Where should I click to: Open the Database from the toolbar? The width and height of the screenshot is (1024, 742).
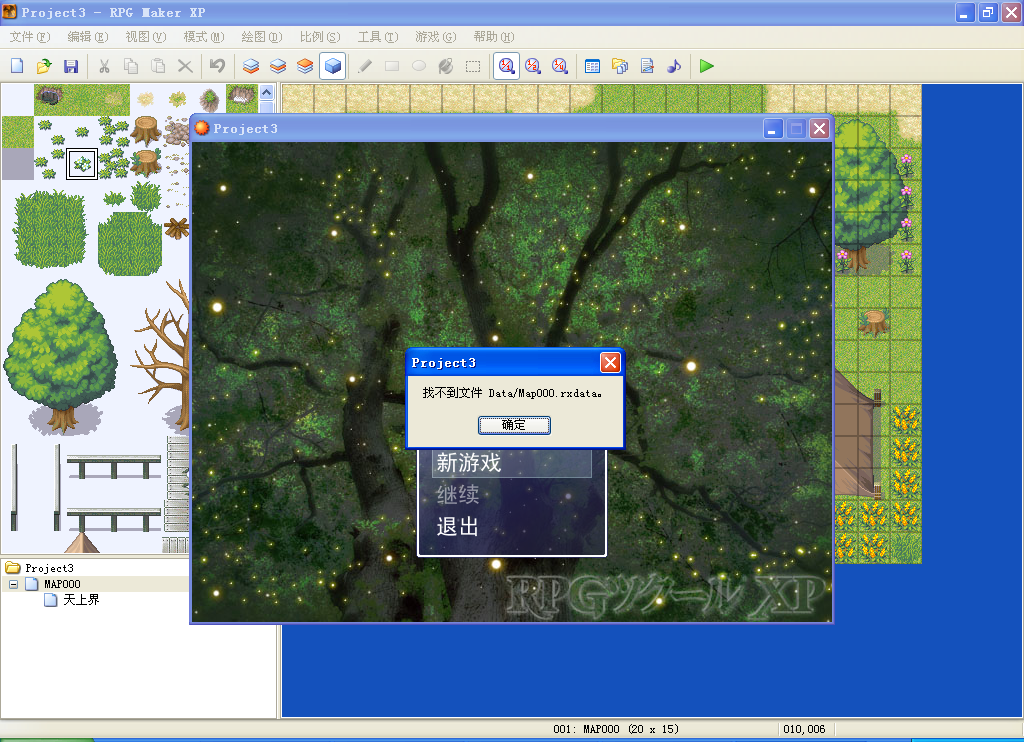pyautogui.click(x=592, y=66)
